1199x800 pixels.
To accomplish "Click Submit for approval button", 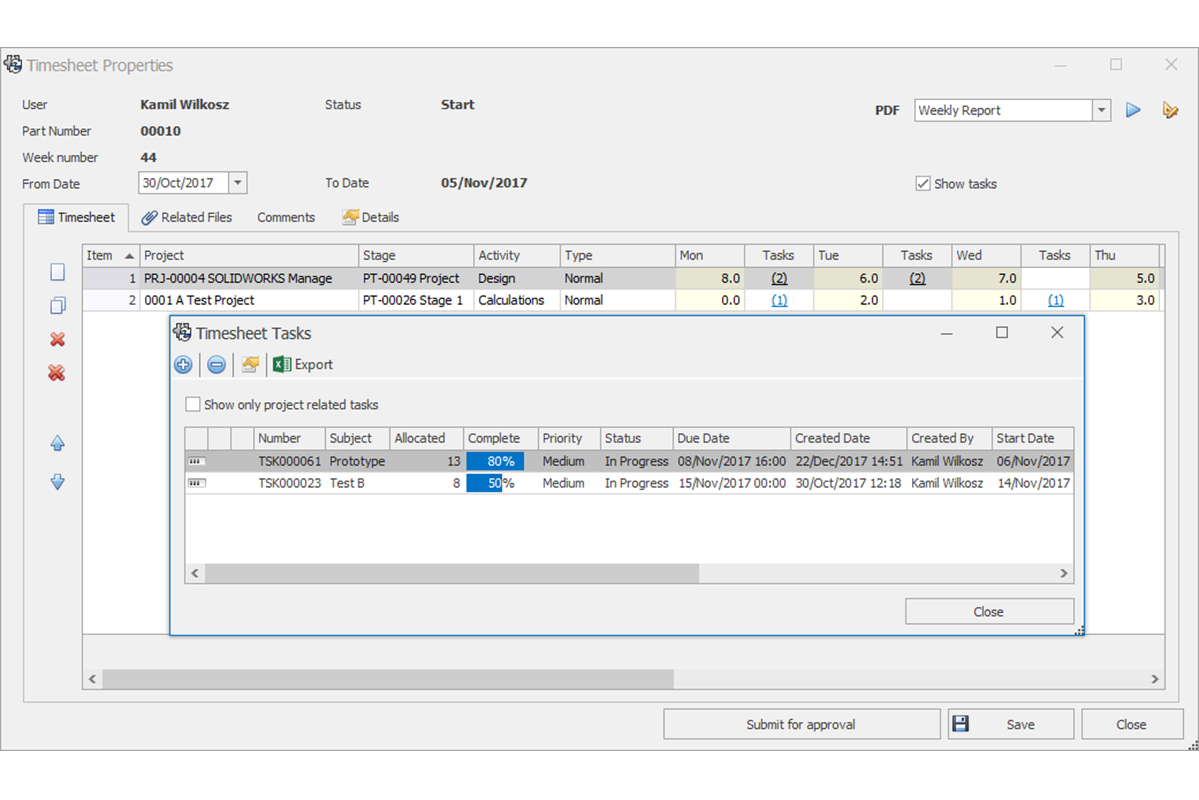I will (801, 724).
